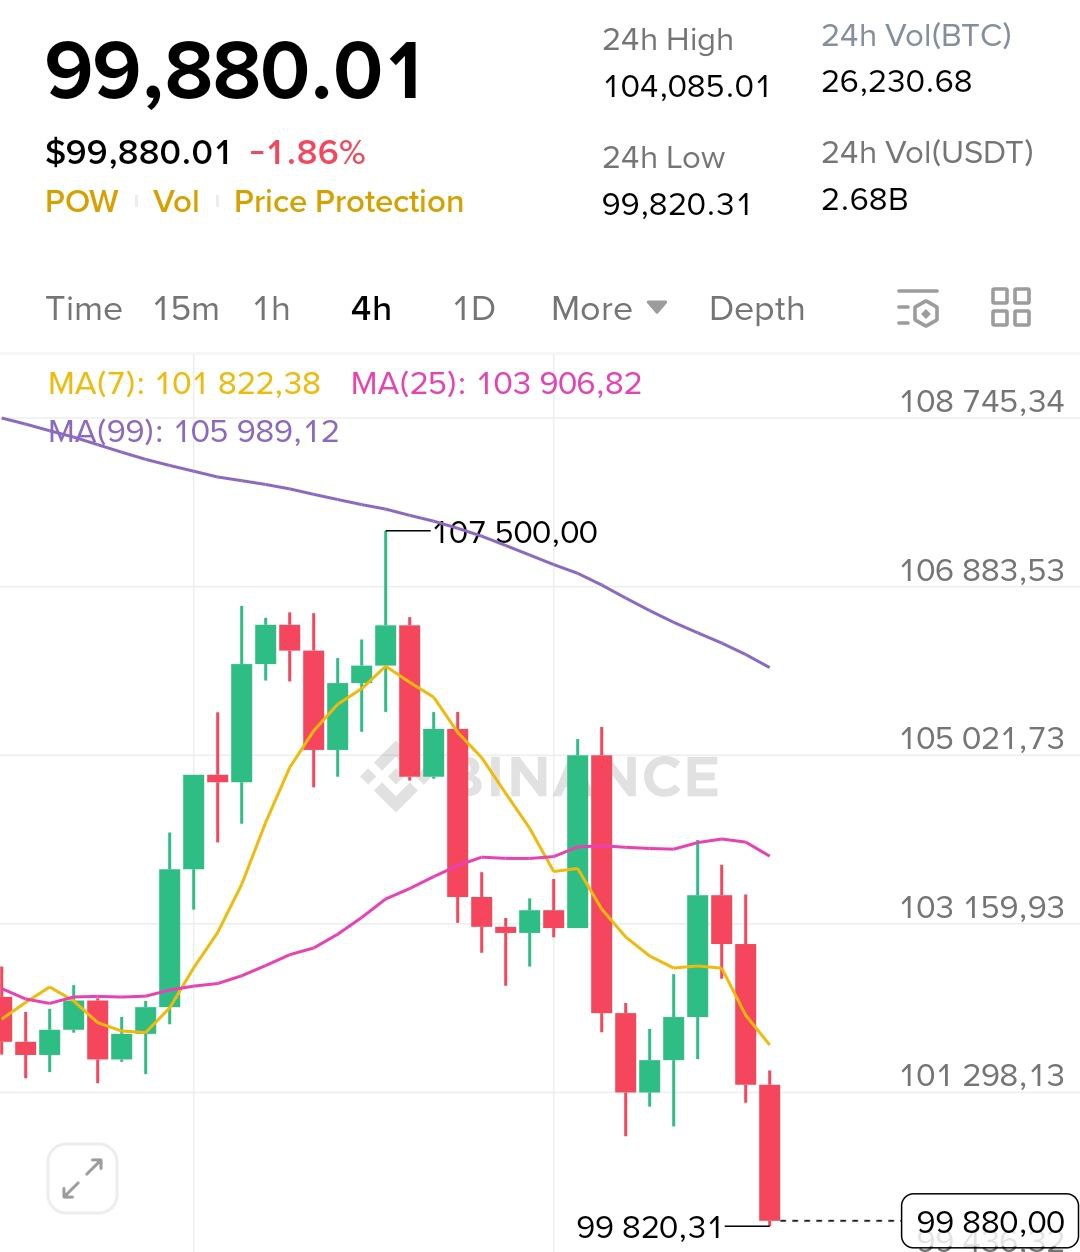Image resolution: width=1080 pixels, height=1252 pixels.
Task: Open the Depth chart view
Action: coord(756,309)
